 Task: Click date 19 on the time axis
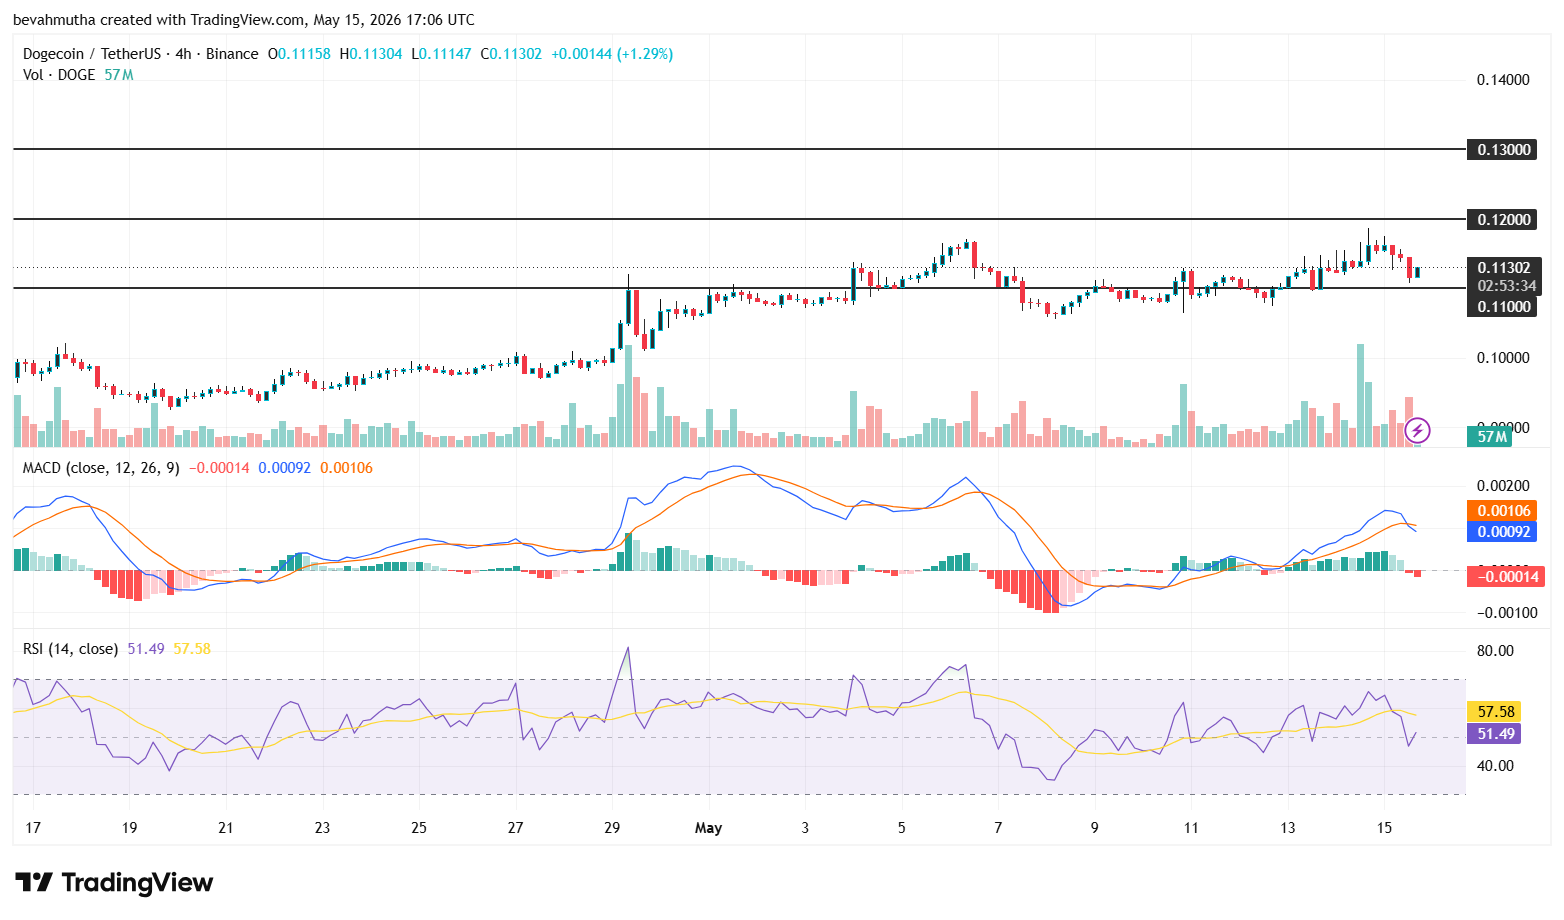pyautogui.click(x=129, y=828)
